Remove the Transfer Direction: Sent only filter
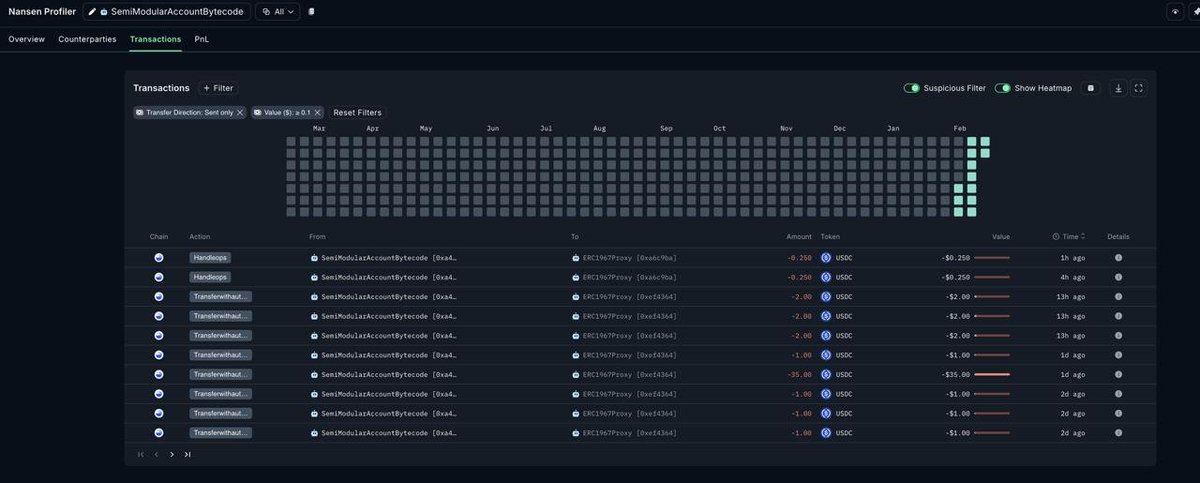1200x483 pixels. (240, 112)
